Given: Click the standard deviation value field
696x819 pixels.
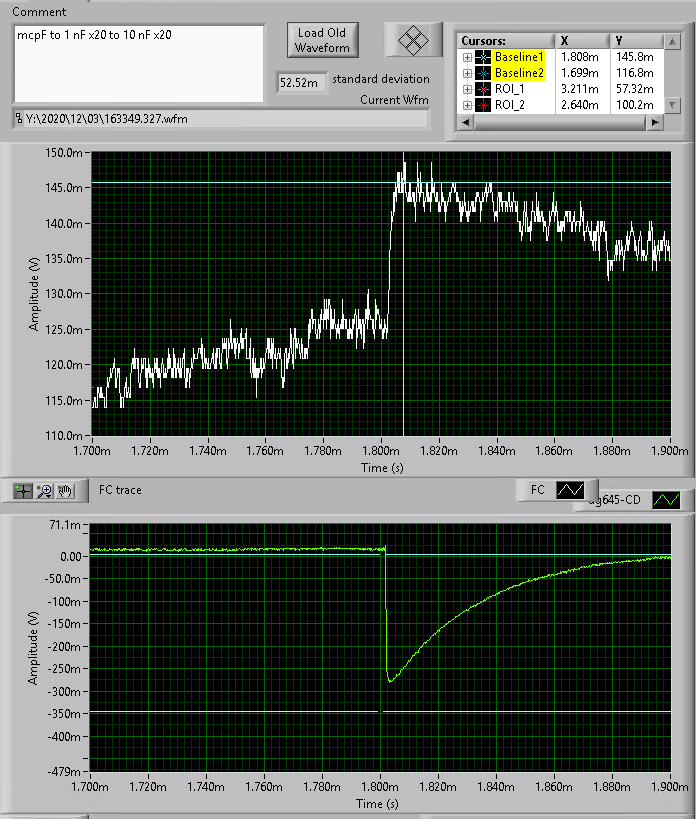Looking at the screenshot, I should coord(299,83).
